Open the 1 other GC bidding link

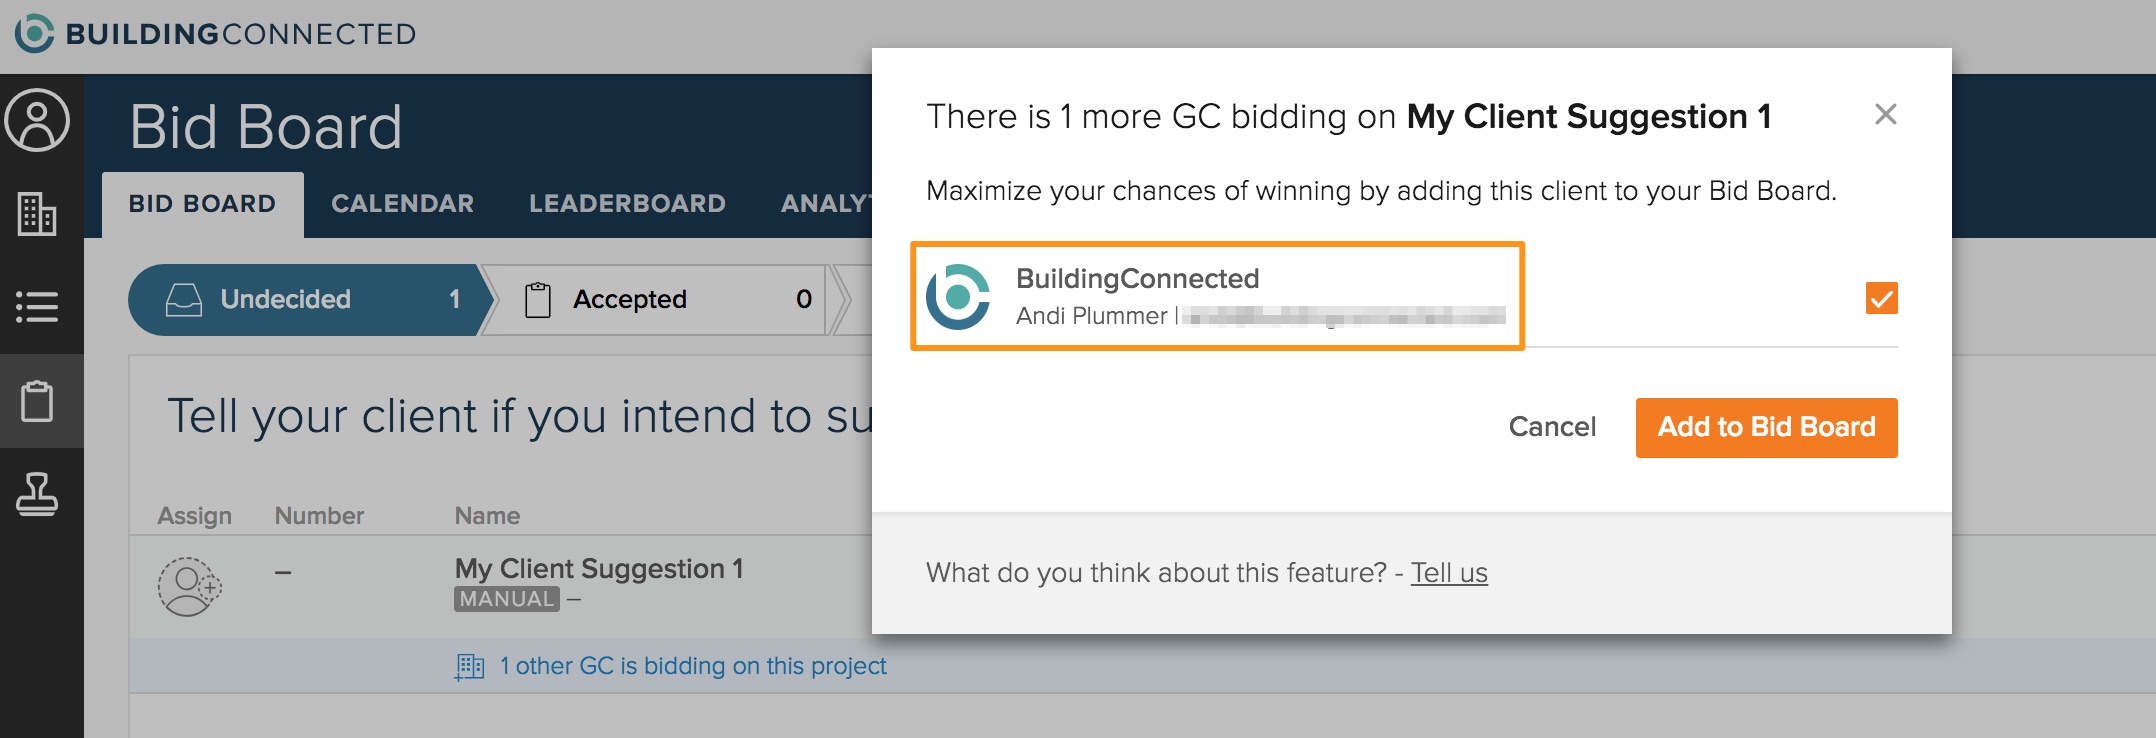693,666
